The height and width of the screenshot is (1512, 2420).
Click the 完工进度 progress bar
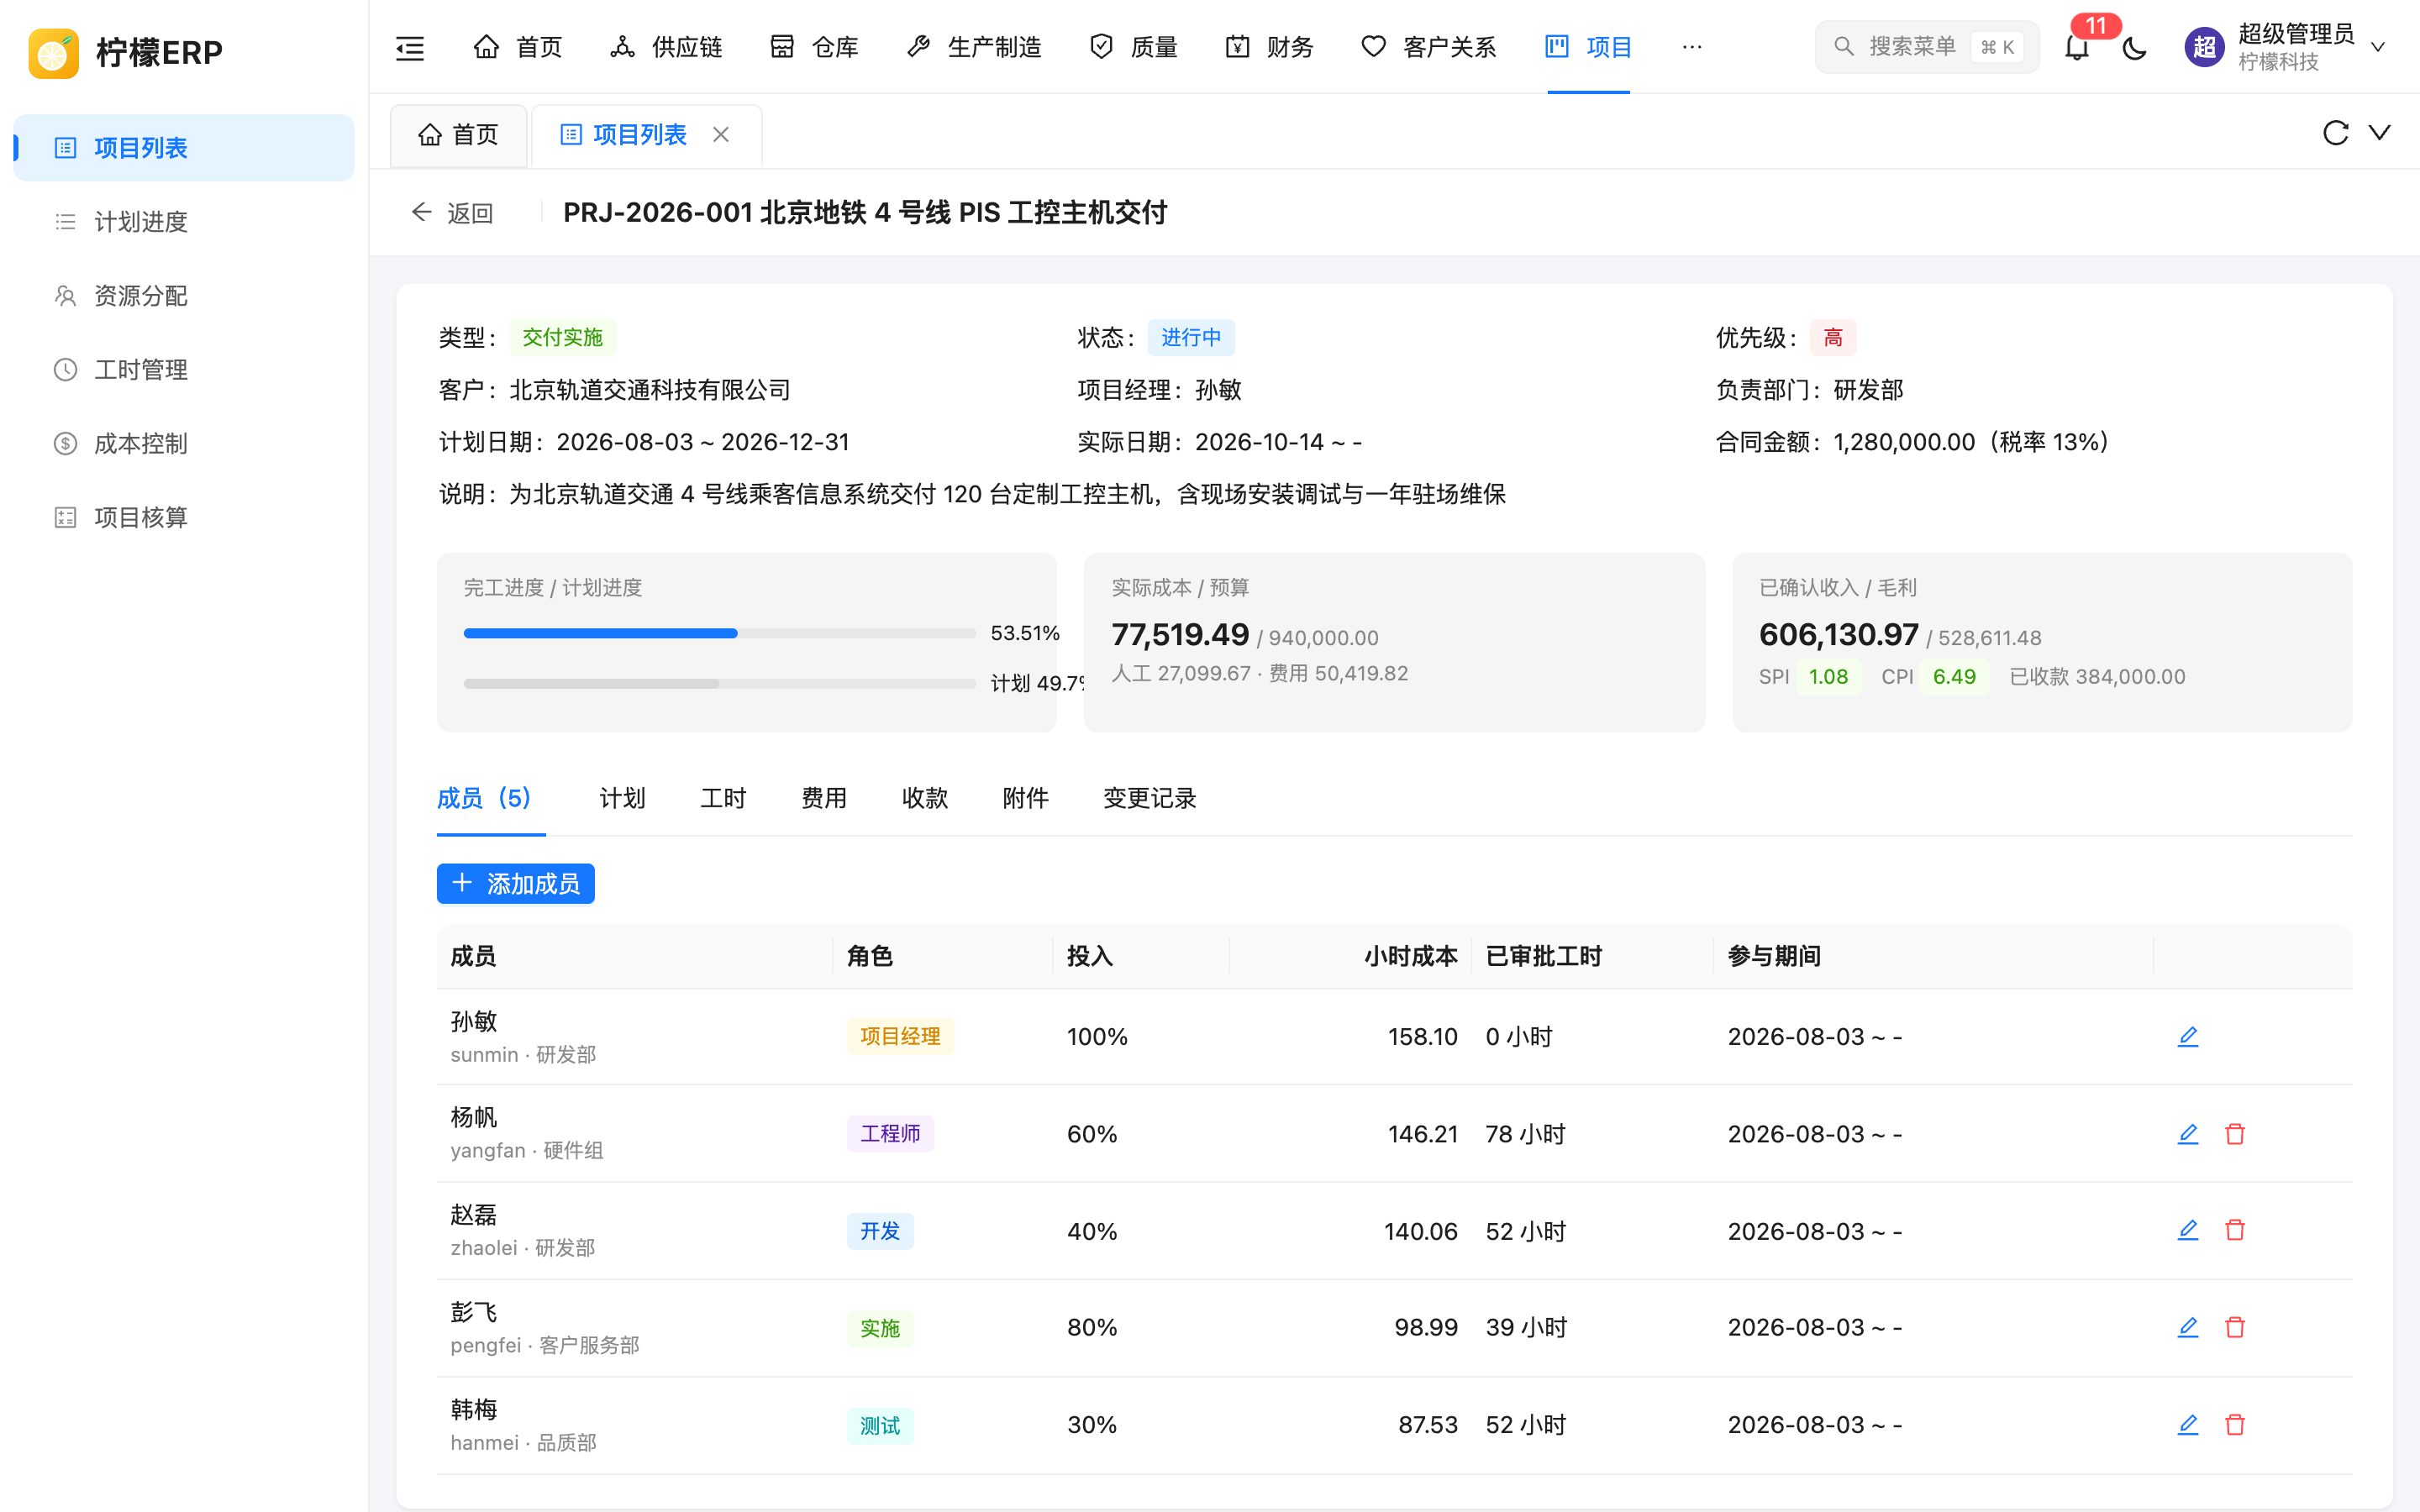(719, 633)
